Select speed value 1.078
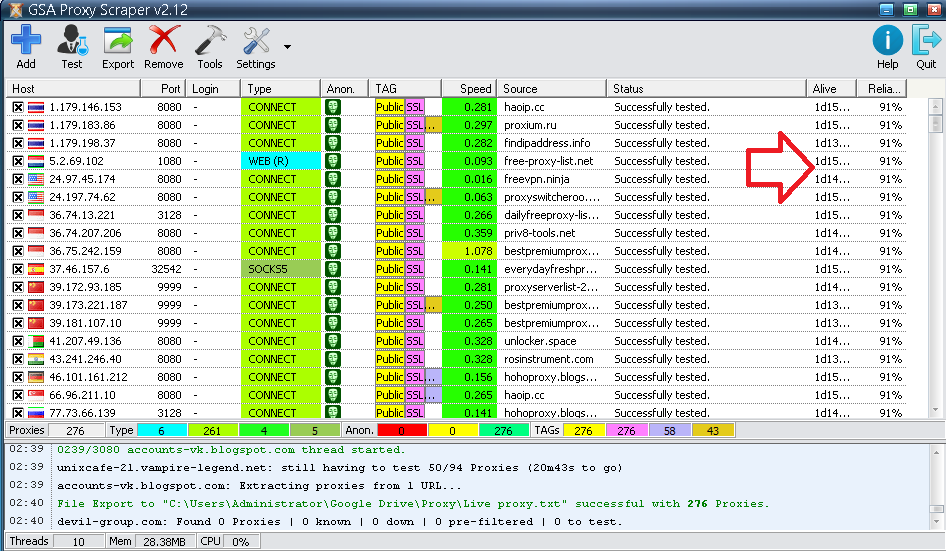 coord(469,251)
